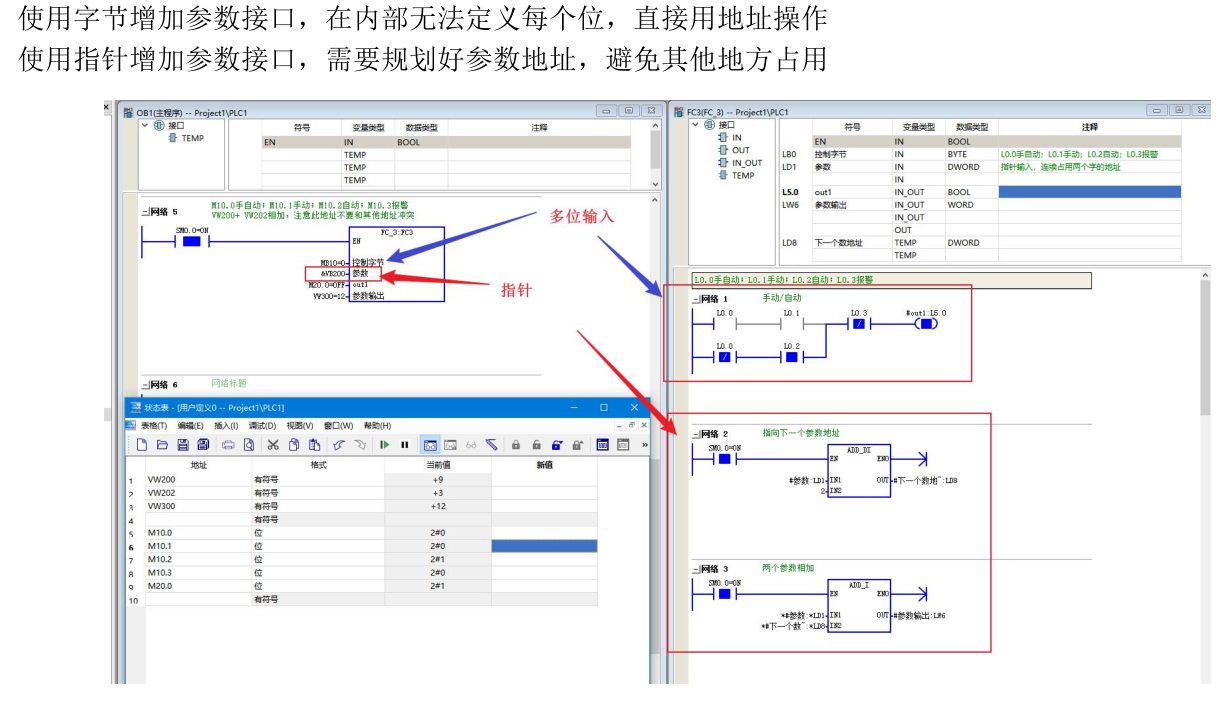This screenshot has width=1228, height=705.
Task: Click the FC_3:FC3 function block in OB1
Action: (x=397, y=266)
